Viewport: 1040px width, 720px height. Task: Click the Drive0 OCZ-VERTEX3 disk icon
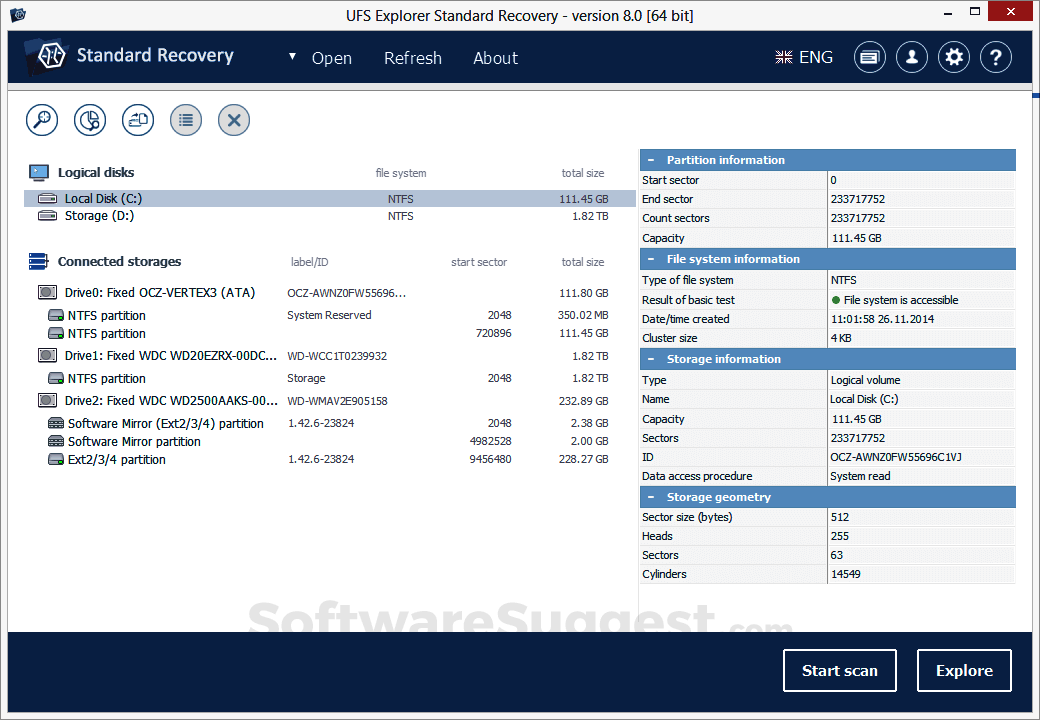click(47, 292)
